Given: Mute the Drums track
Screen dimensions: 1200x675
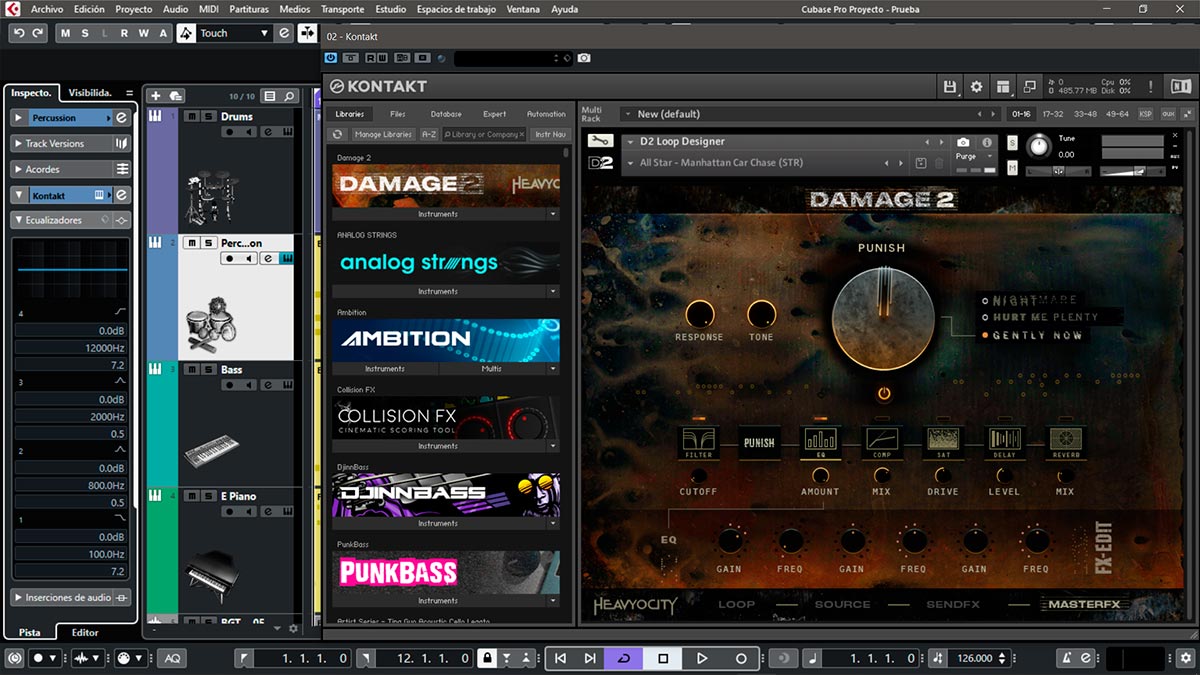Looking at the screenshot, I should tap(192, 116).
